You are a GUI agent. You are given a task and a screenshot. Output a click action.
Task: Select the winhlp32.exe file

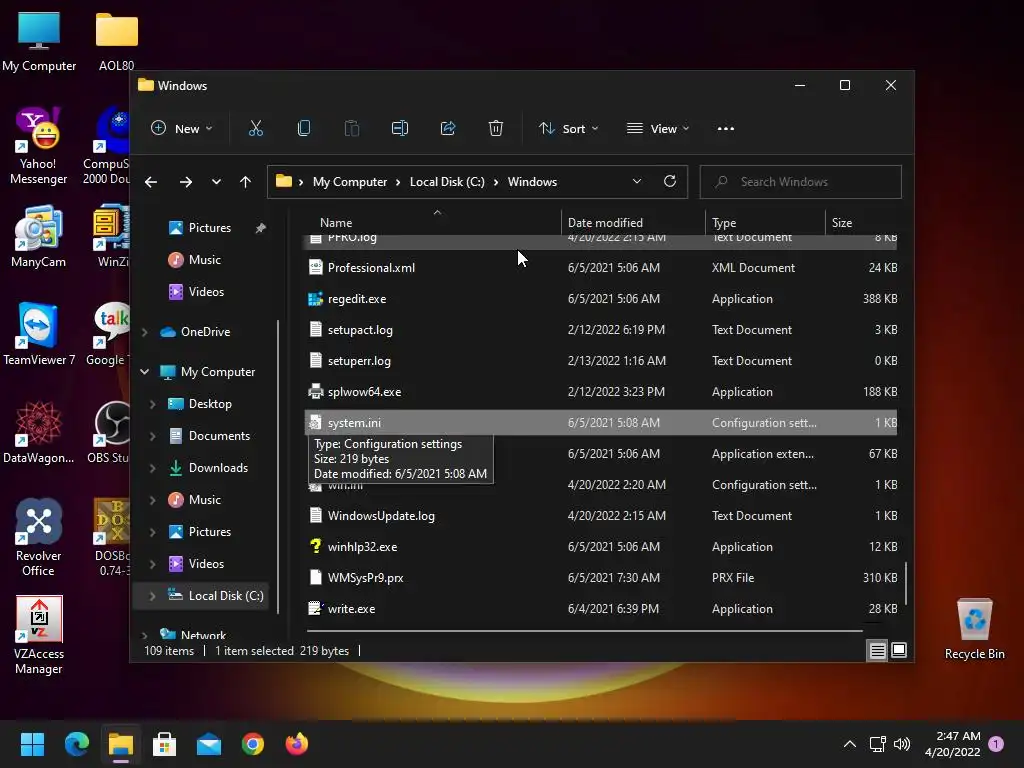pos(601,547)
